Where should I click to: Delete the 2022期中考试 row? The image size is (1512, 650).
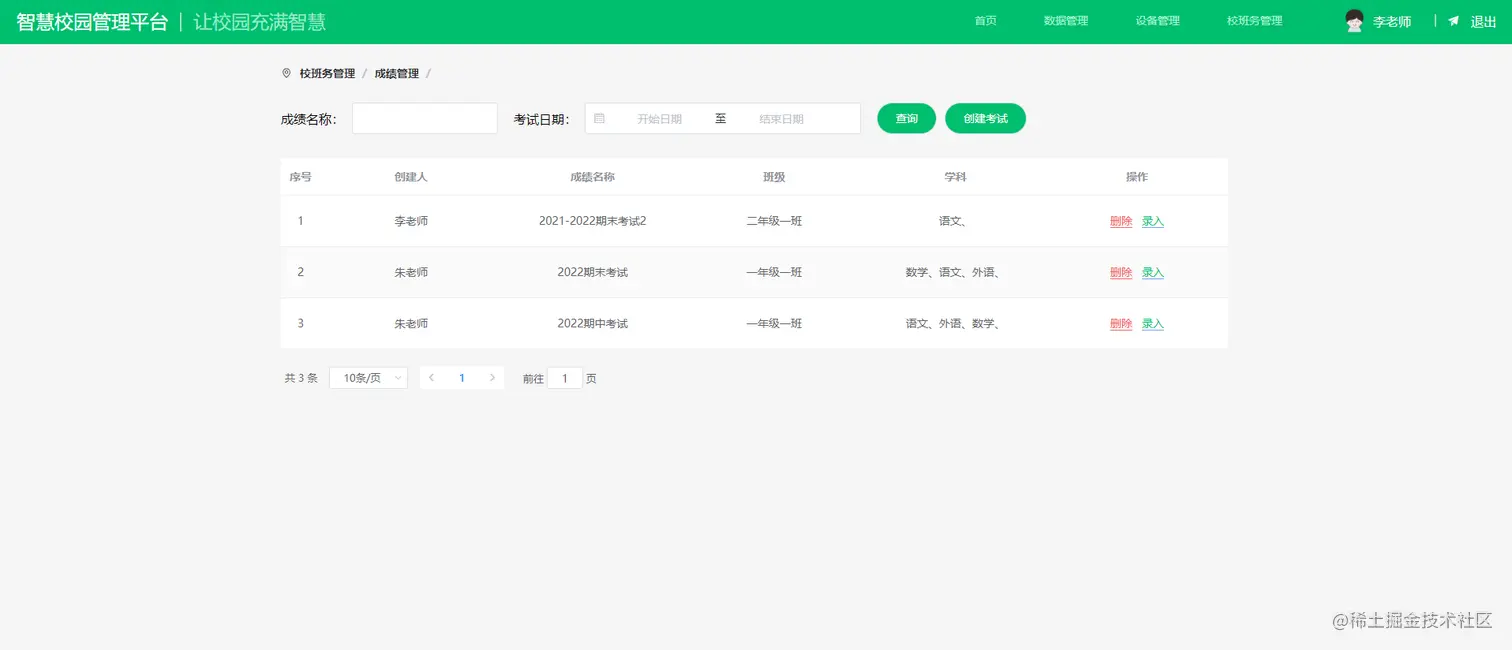pos(1121,323)
